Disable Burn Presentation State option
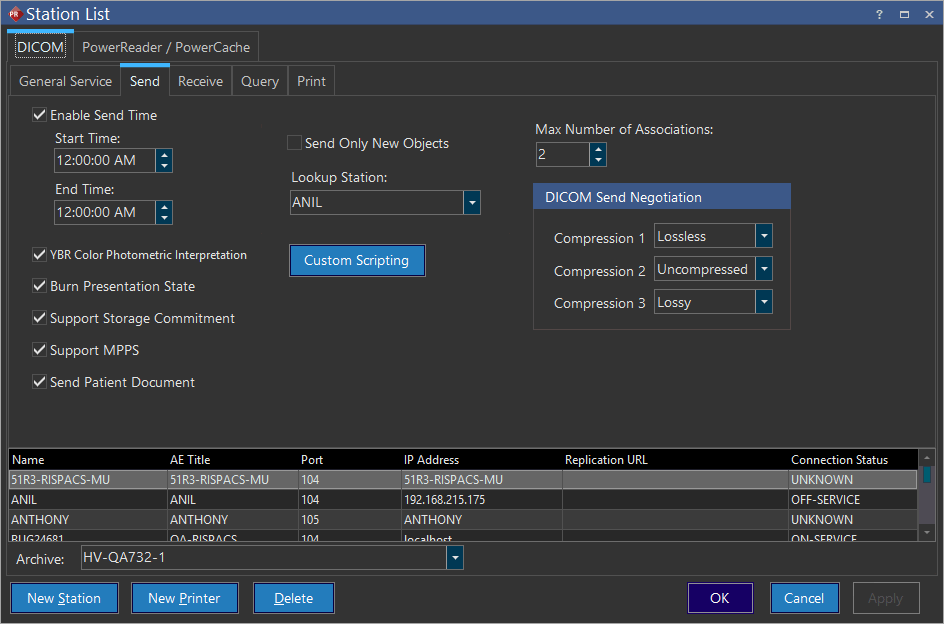The image size is (944, 624). [40, 286]
